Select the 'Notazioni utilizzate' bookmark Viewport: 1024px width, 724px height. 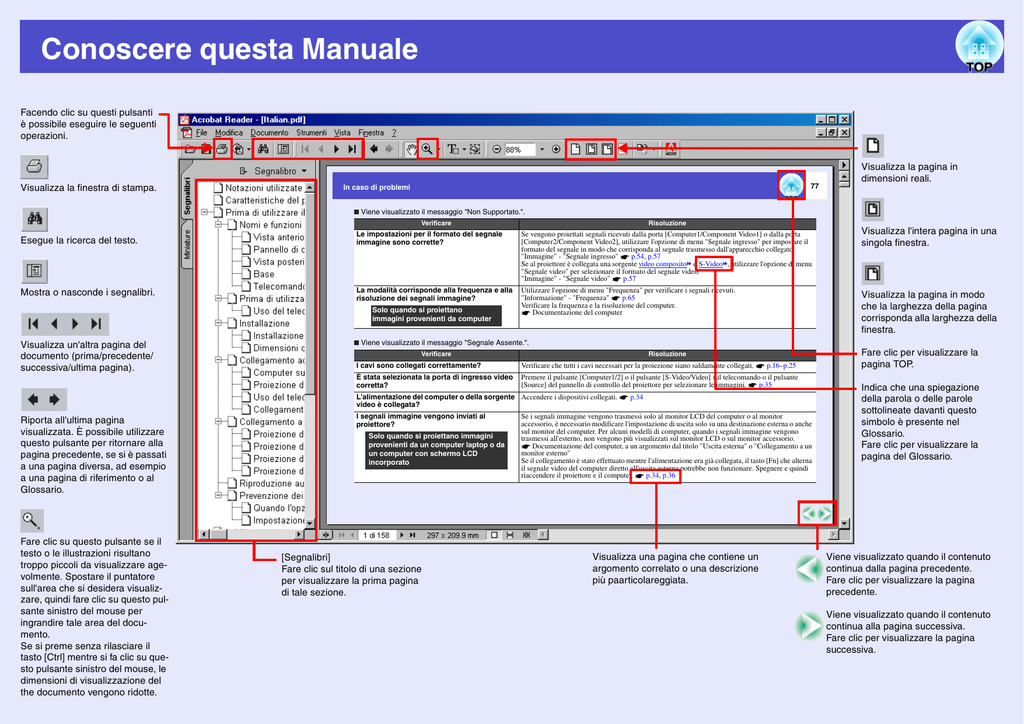263,187
